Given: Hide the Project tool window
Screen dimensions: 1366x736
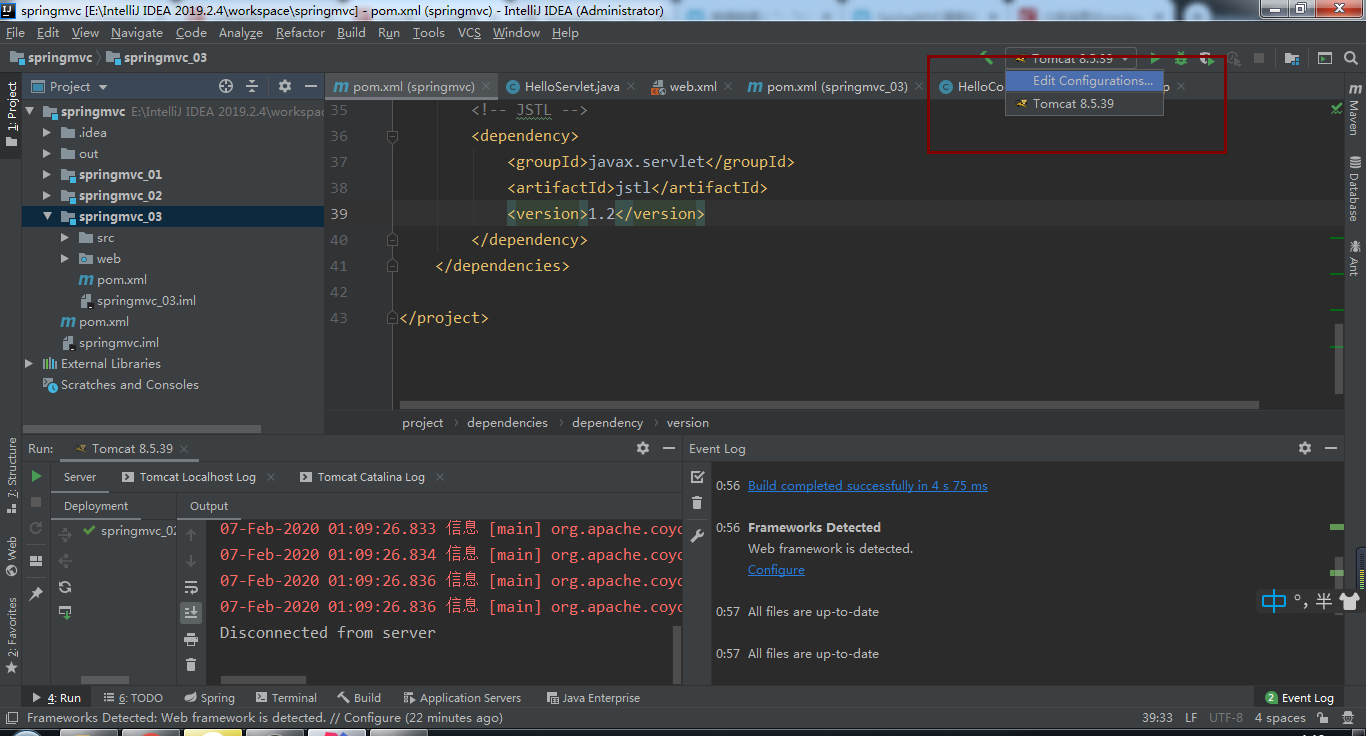Looking at the screenshot, I should tap(311, 87).
